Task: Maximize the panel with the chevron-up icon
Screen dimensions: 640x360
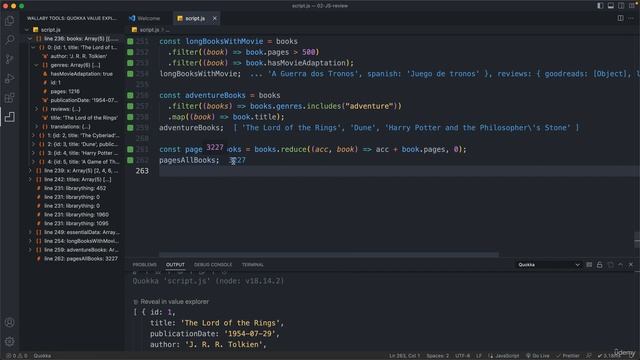Action: coord(620,265)
